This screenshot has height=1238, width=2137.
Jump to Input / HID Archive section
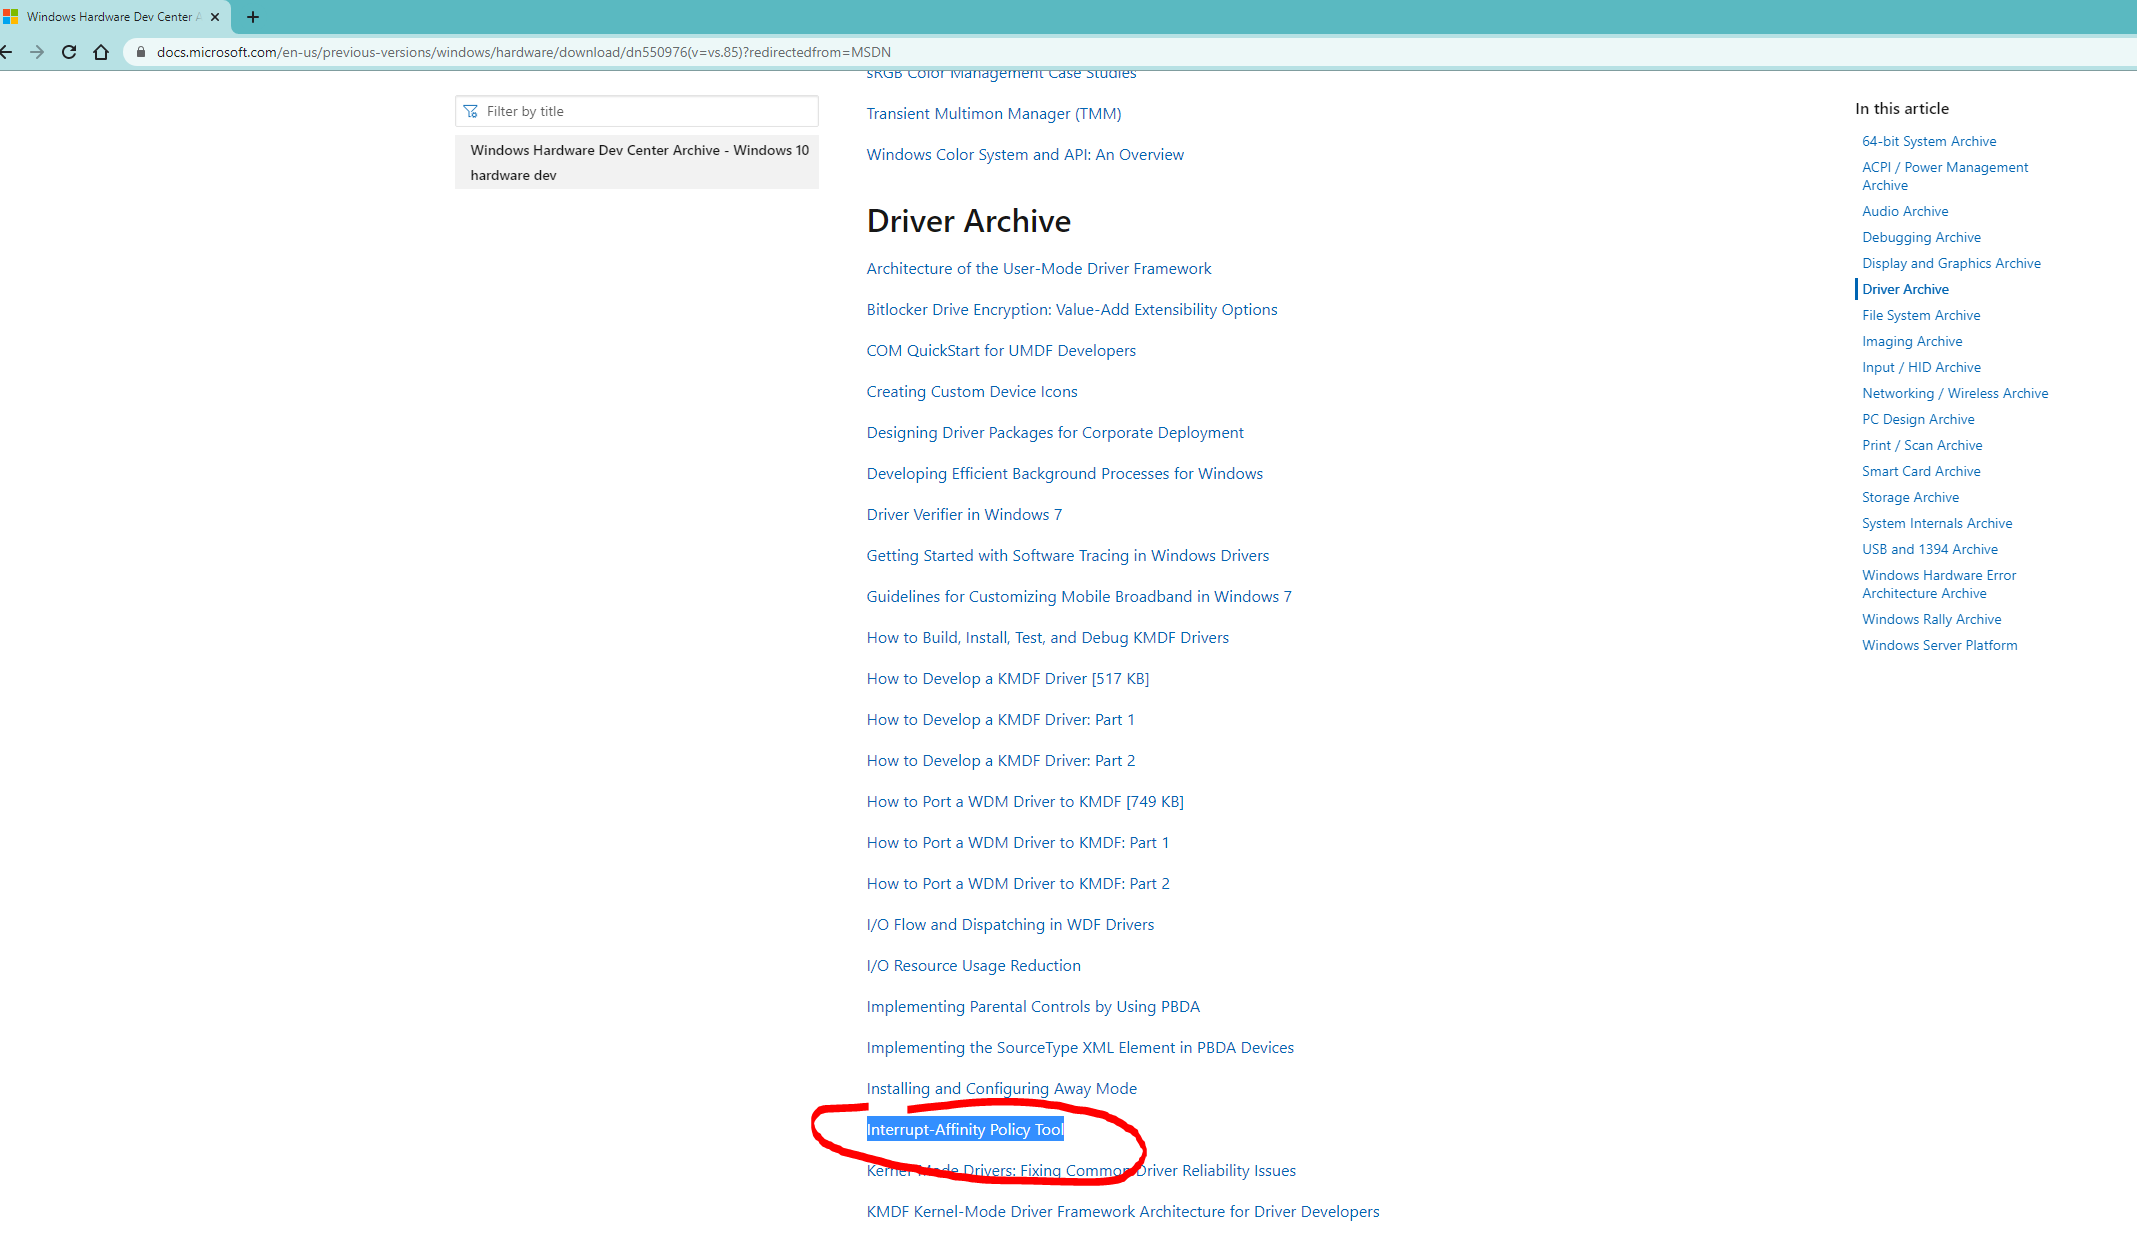click(1921, 368)
